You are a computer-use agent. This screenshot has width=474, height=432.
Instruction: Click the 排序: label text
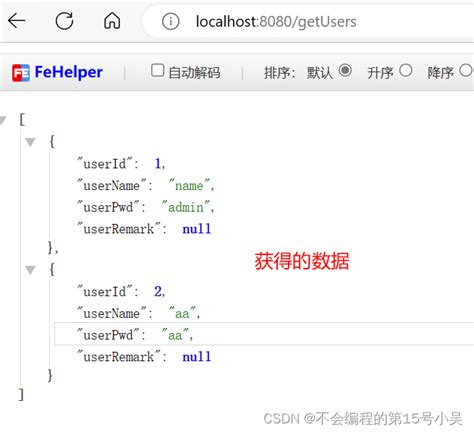279,73
